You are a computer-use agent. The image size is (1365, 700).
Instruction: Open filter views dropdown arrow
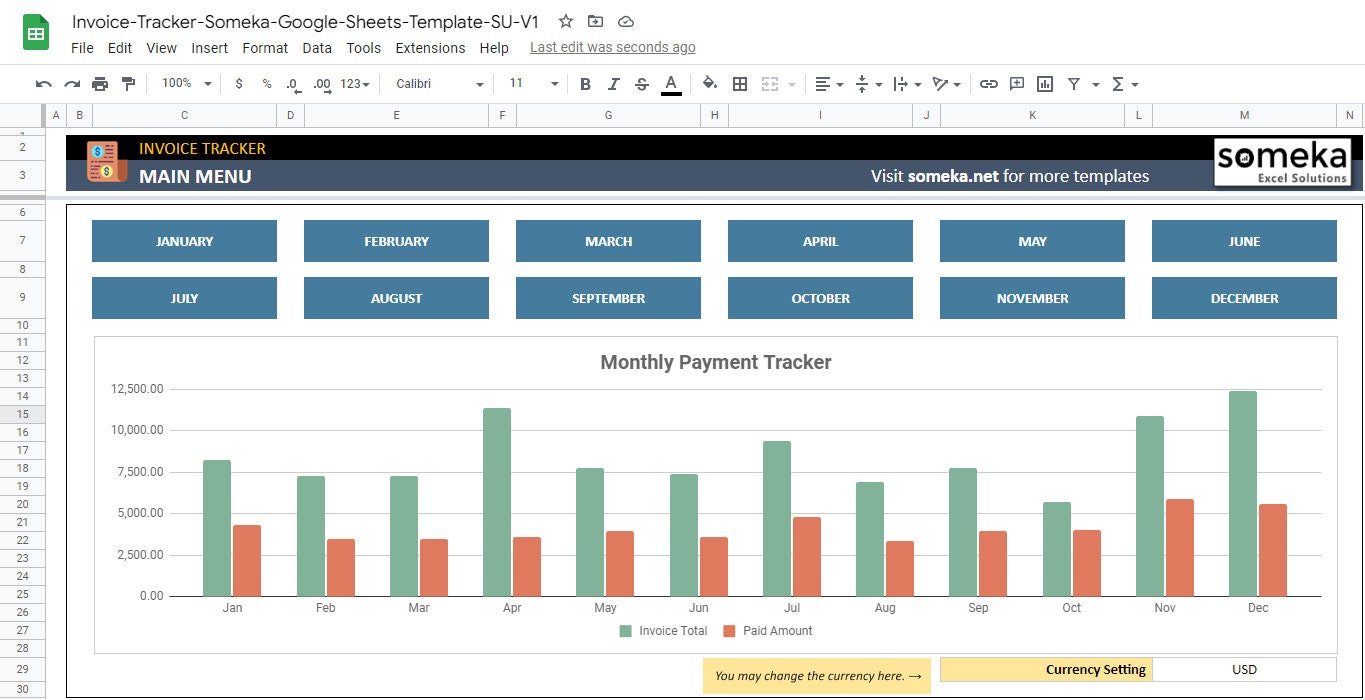click(x=1096, y=85)
